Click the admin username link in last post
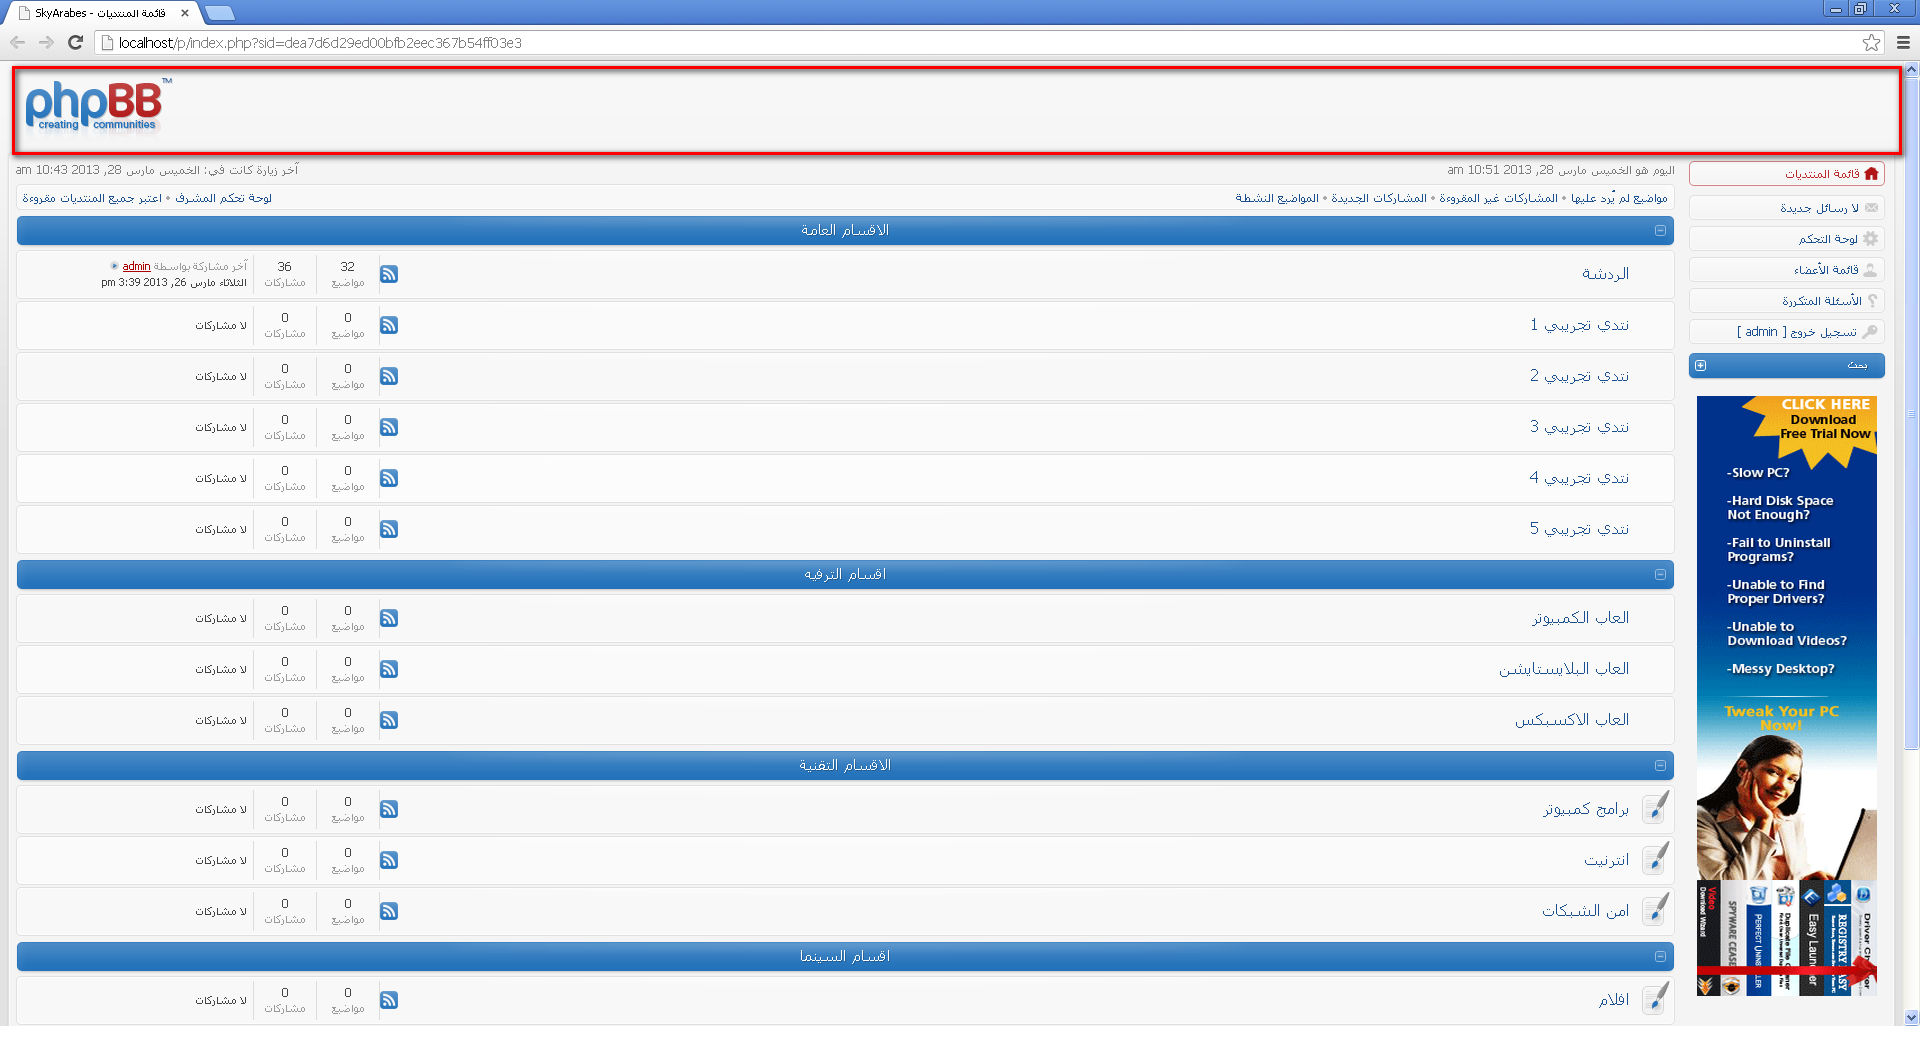The height and width of the screenshot is (1050, 1920). (x=136, y=266)
